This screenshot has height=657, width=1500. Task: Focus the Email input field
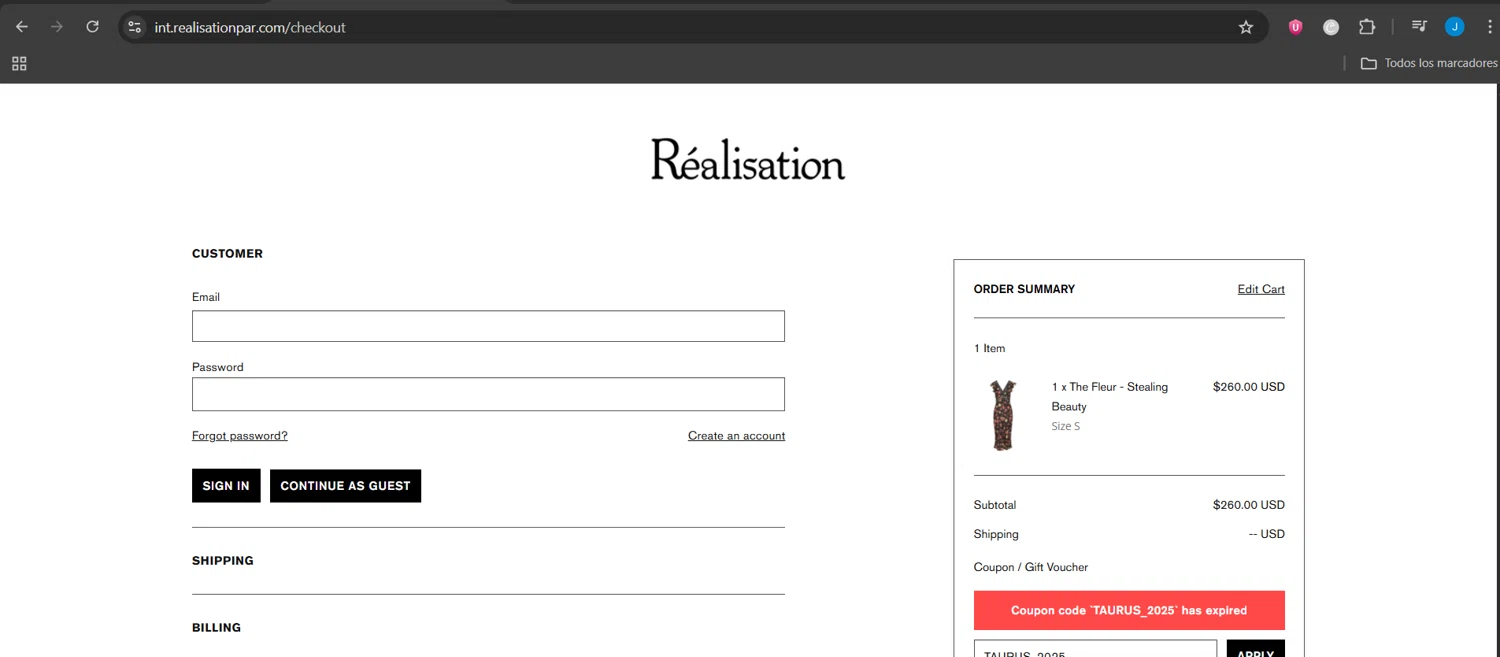[488, 326]
